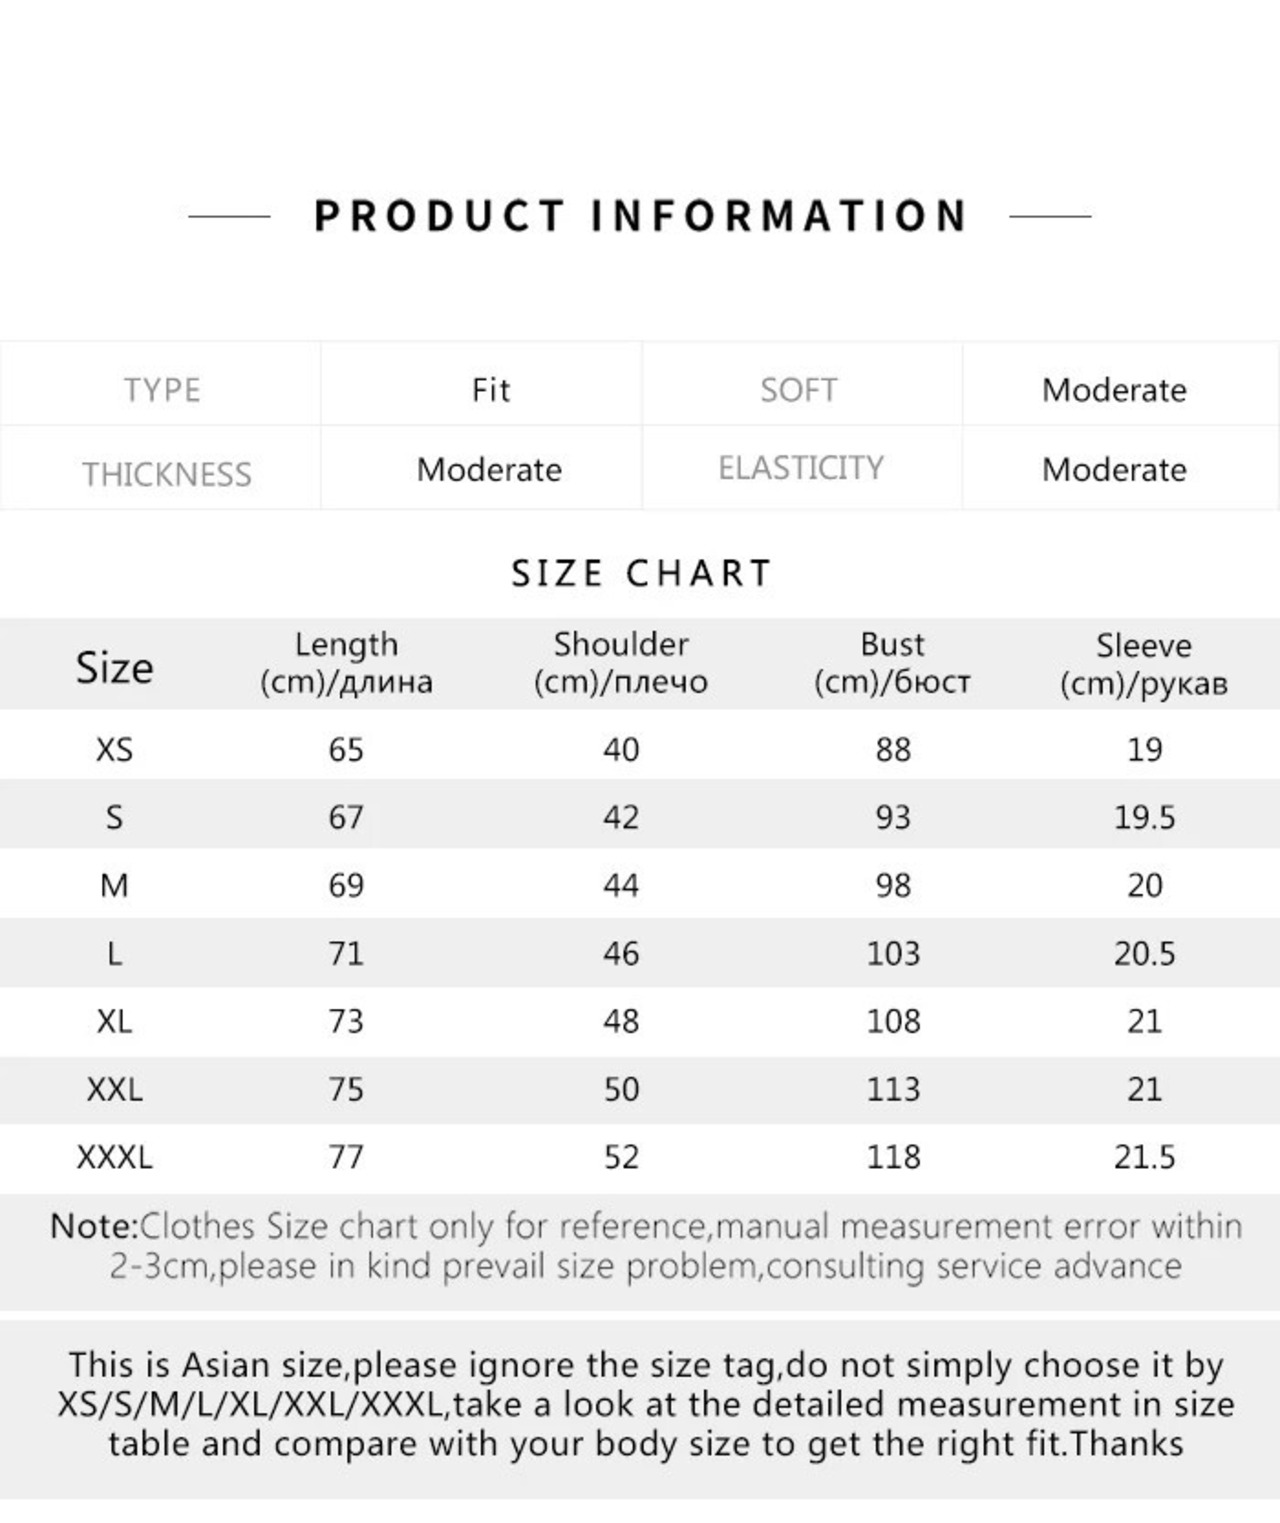Select the XS size row label
Screen dimensions: 1280x1523
click(x=114, y=749)
